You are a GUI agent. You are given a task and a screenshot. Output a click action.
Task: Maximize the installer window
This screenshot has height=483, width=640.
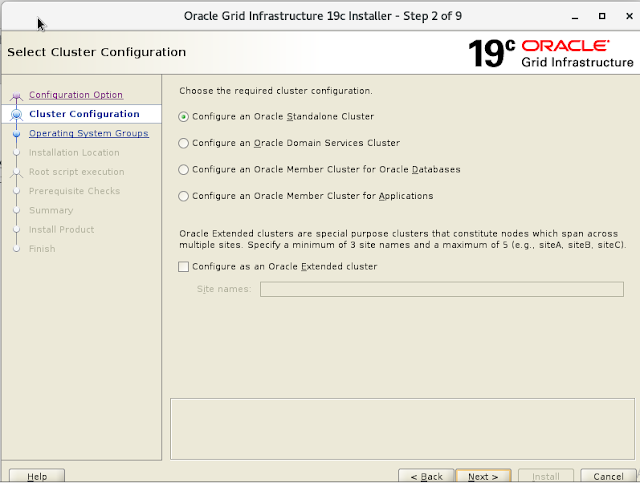click(x=602, y=16)
